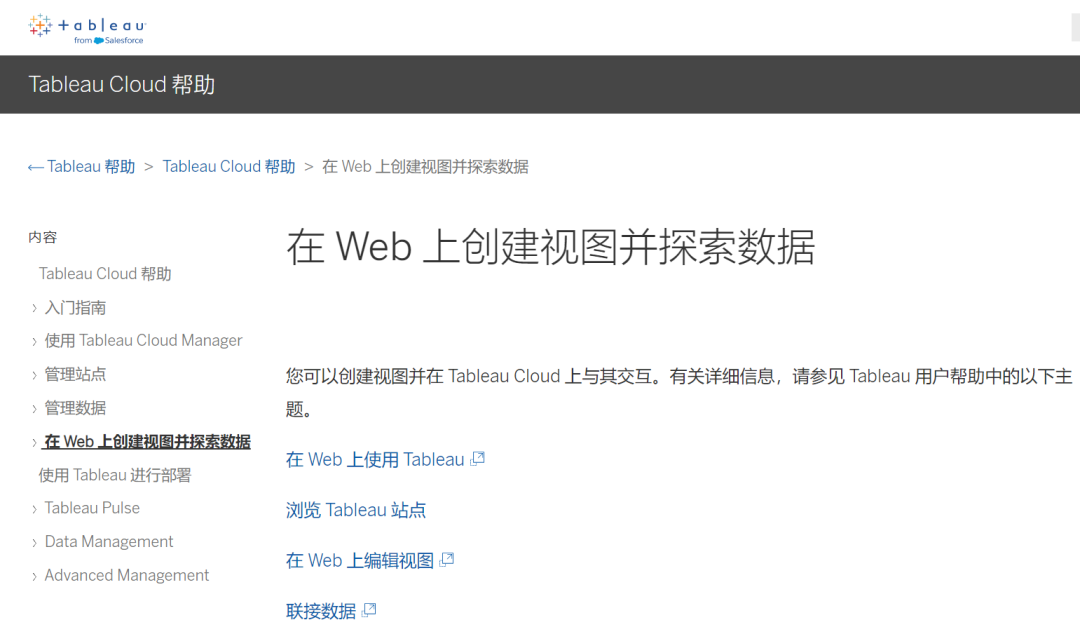Select Data Management in the sidebar
The image size is (1080, 634).
click(x=109, y=542)
